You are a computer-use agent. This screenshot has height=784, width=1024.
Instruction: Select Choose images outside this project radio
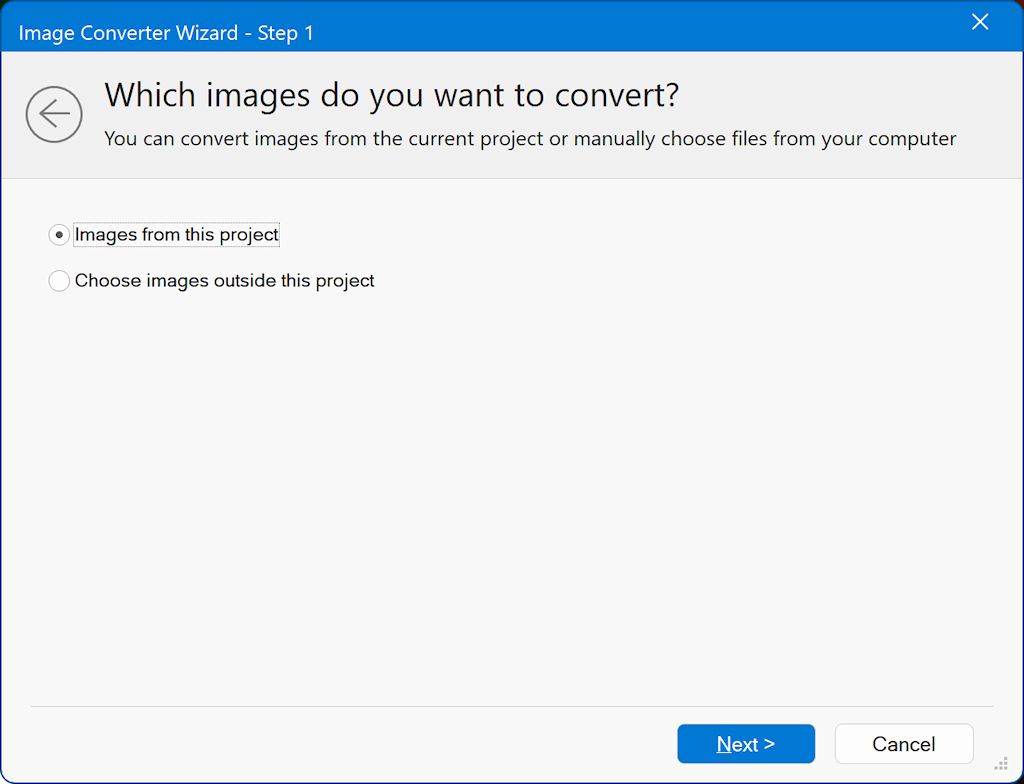pos(59,281)
